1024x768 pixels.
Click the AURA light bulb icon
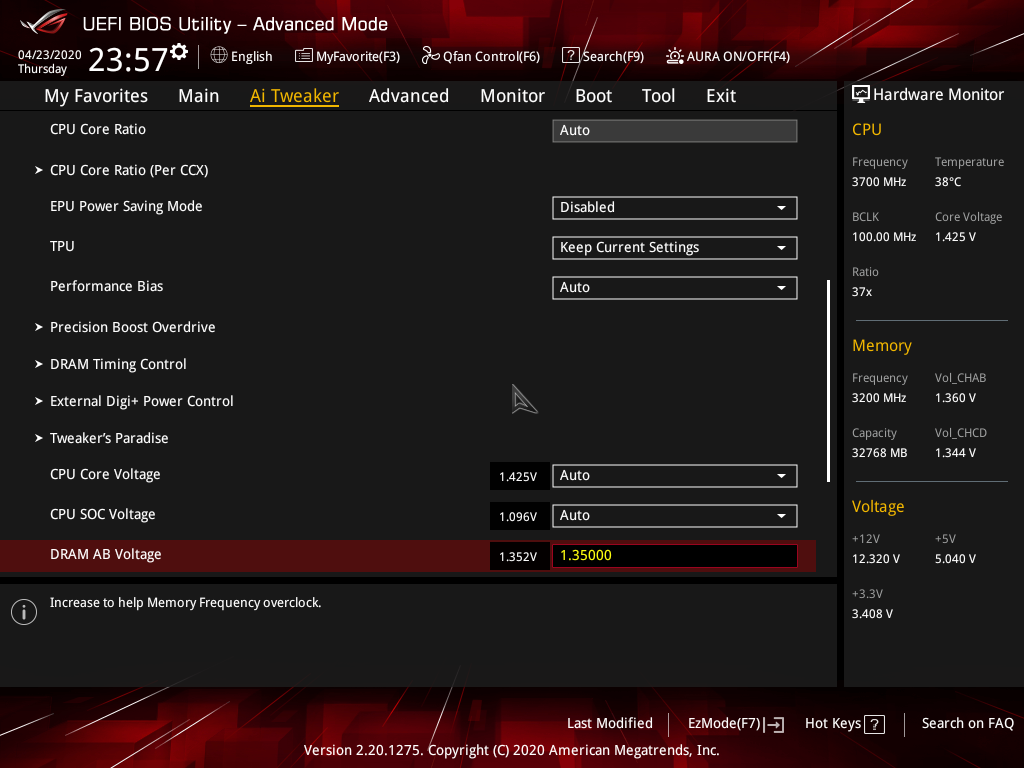coord(675,56)
